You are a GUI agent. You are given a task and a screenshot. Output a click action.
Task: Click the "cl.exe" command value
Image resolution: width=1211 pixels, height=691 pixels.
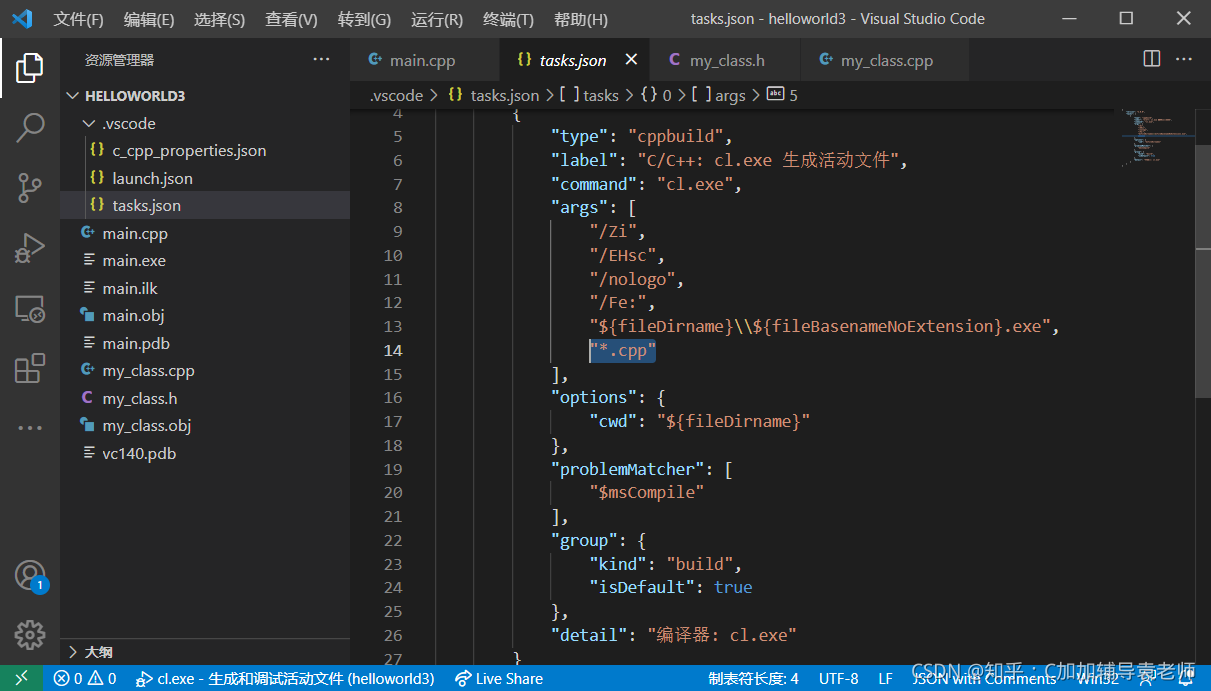(695, 184)
